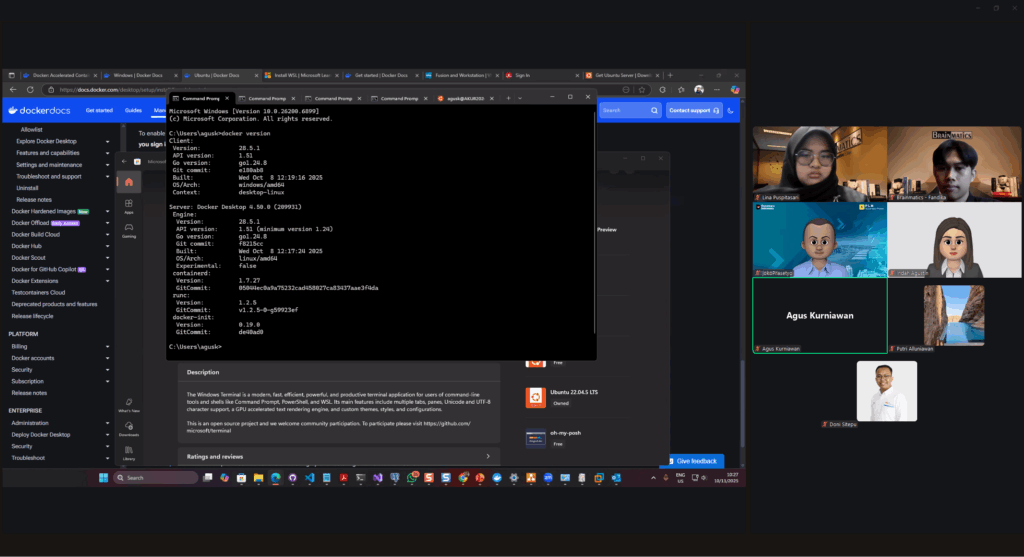Open the Apps section in Microsoft Store

(x=129, y=207)
